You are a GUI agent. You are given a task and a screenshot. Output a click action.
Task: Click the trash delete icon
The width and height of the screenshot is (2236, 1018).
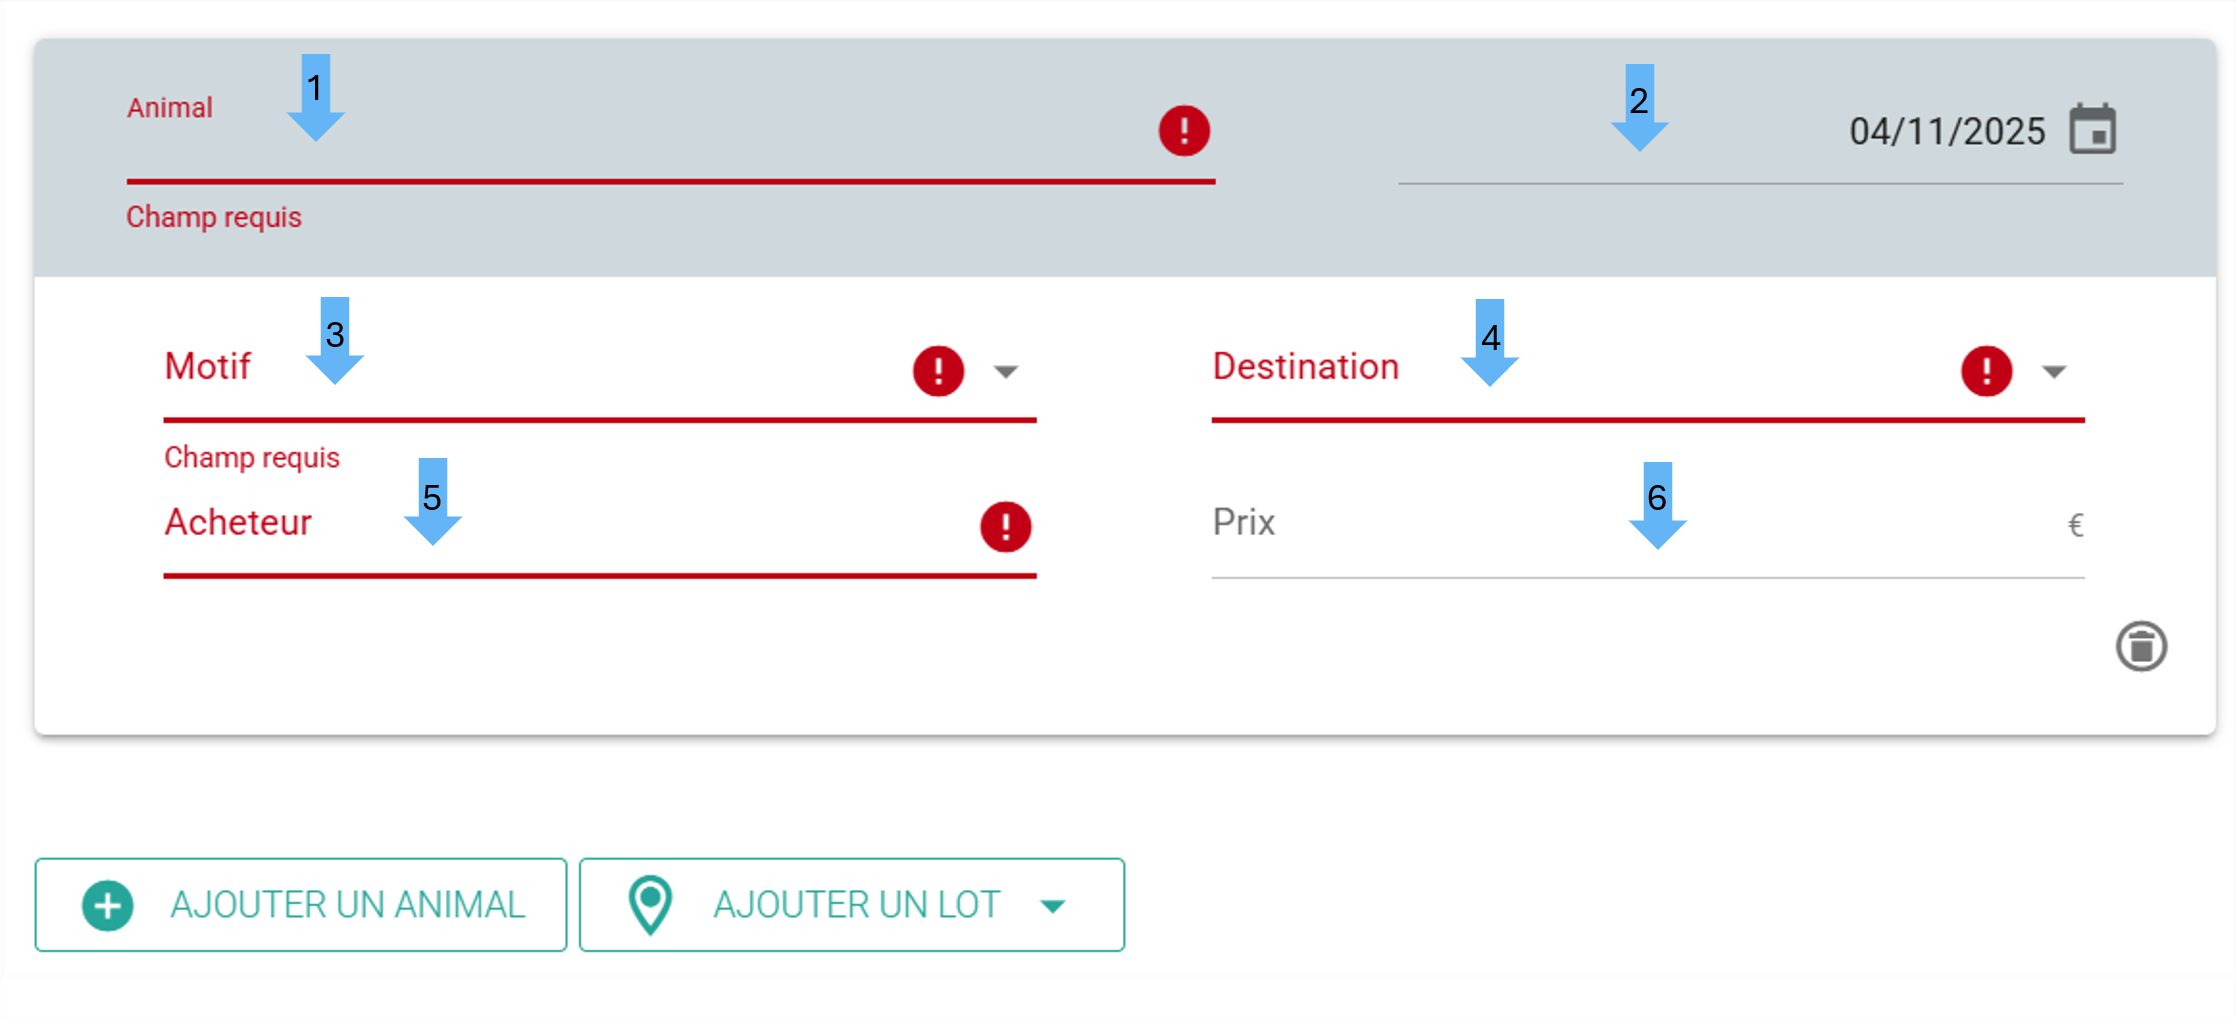pyautogui.click(x=2141, y=646)
